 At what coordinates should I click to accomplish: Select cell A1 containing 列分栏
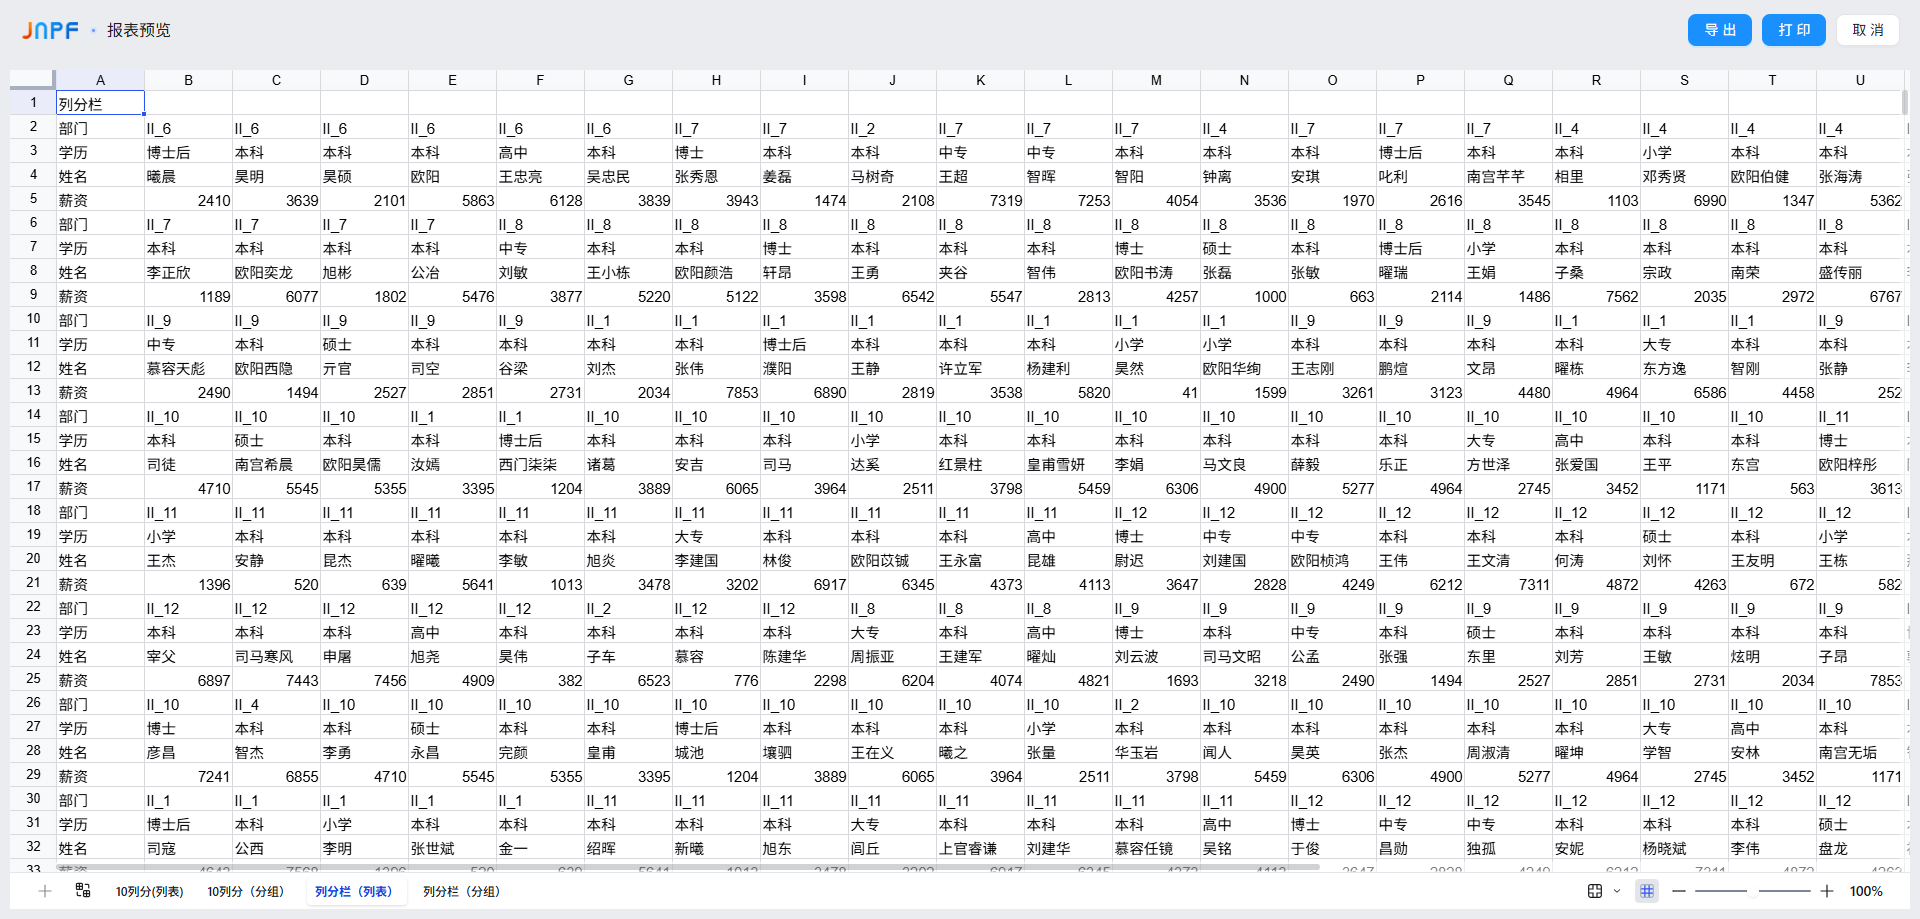[100, 103]
